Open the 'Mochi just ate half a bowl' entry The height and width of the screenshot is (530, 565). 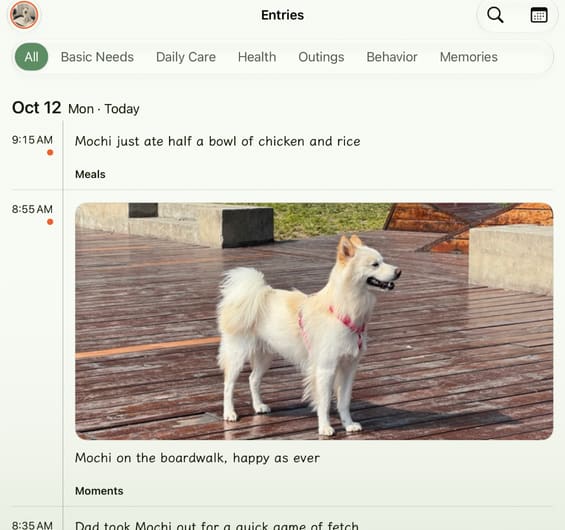217,141
